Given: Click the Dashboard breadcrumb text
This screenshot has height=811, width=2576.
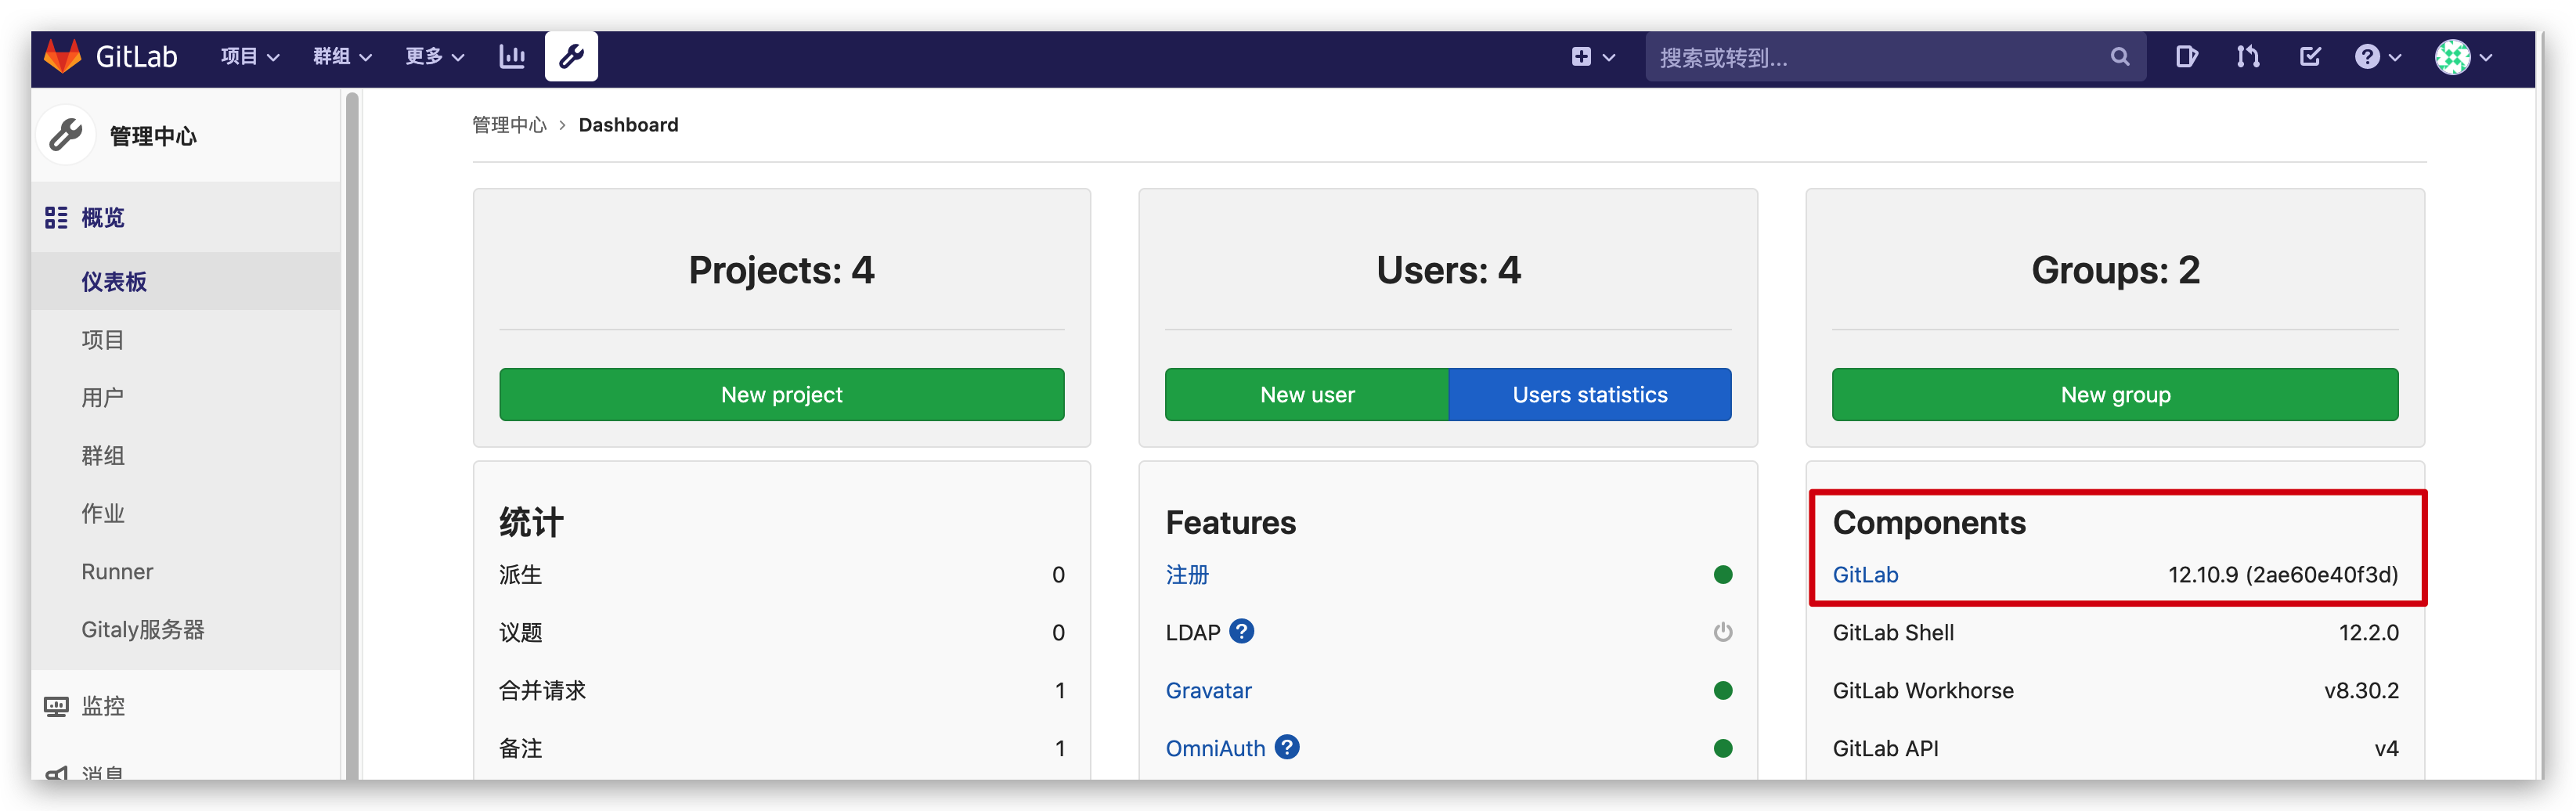Looking at the screenshot, I should [x=628, y=125].
